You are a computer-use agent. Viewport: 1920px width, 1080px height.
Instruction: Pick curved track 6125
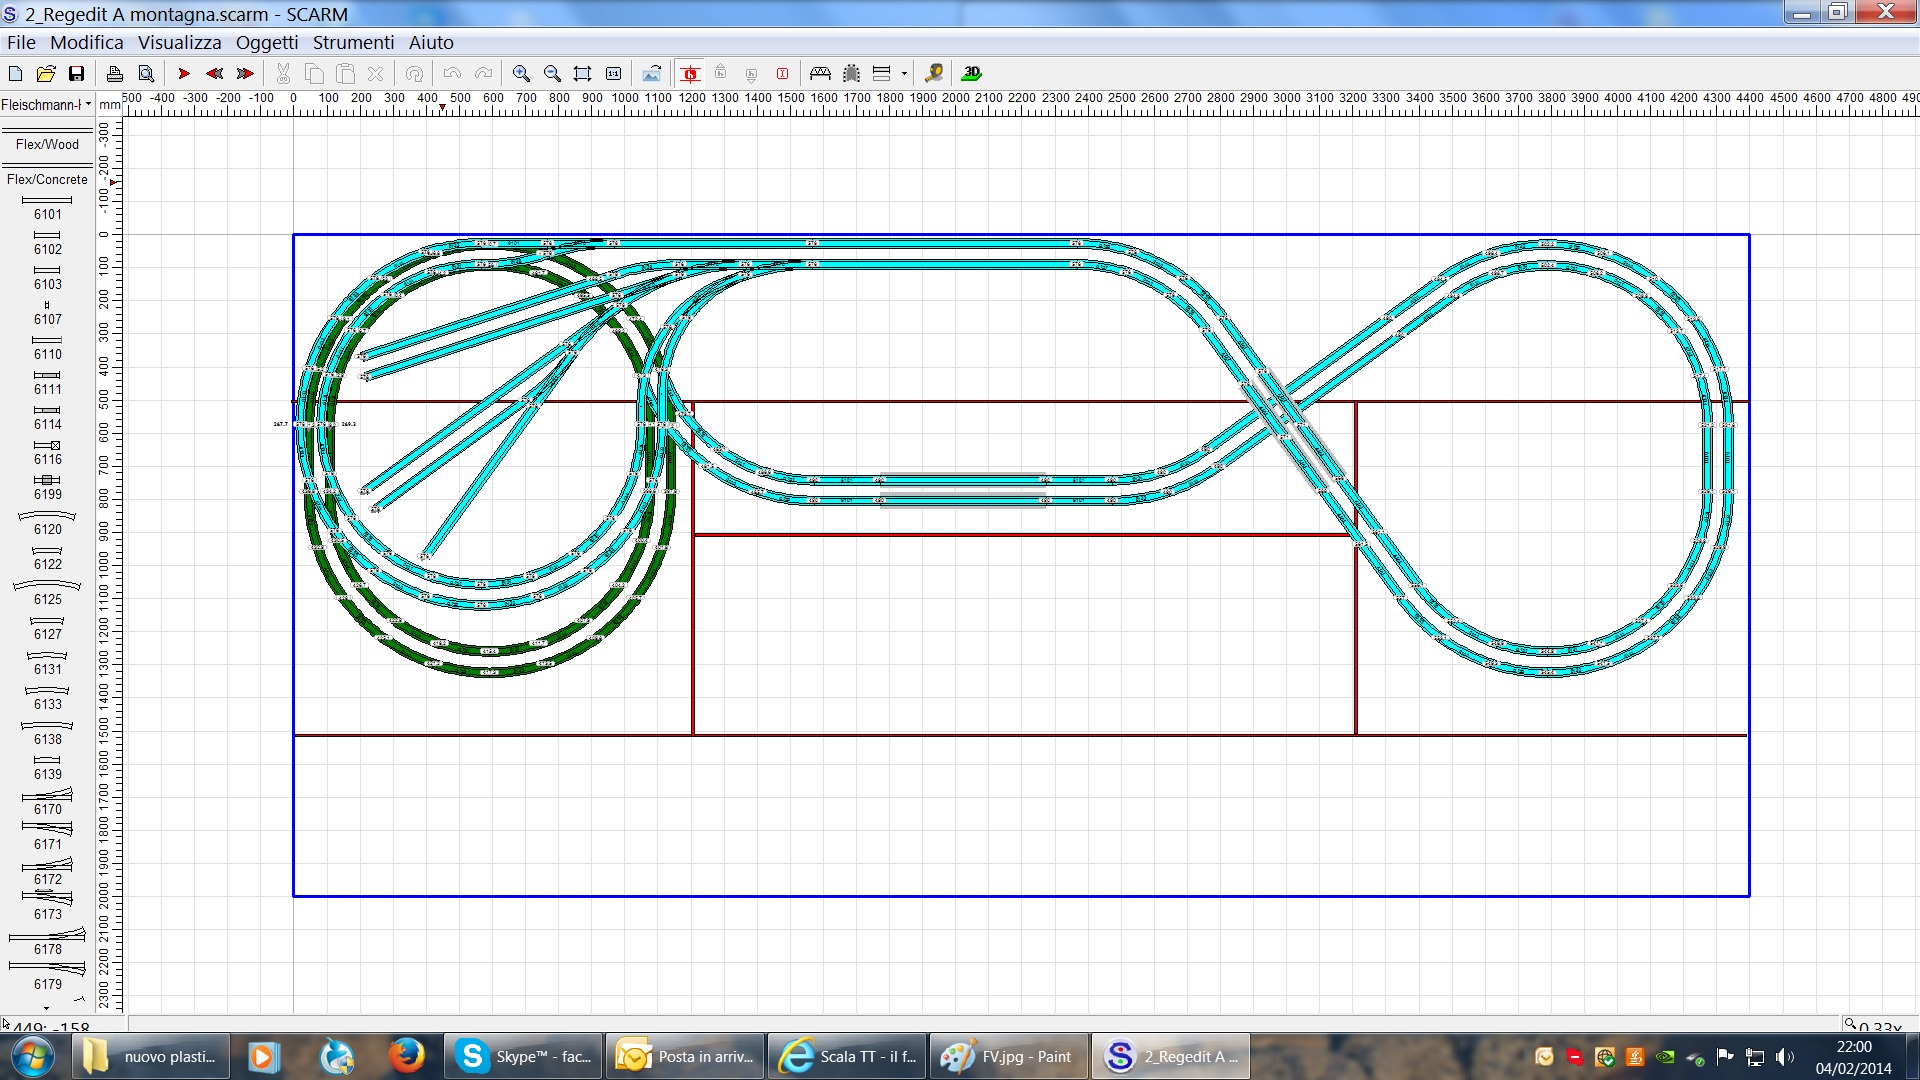click(47, 592)
